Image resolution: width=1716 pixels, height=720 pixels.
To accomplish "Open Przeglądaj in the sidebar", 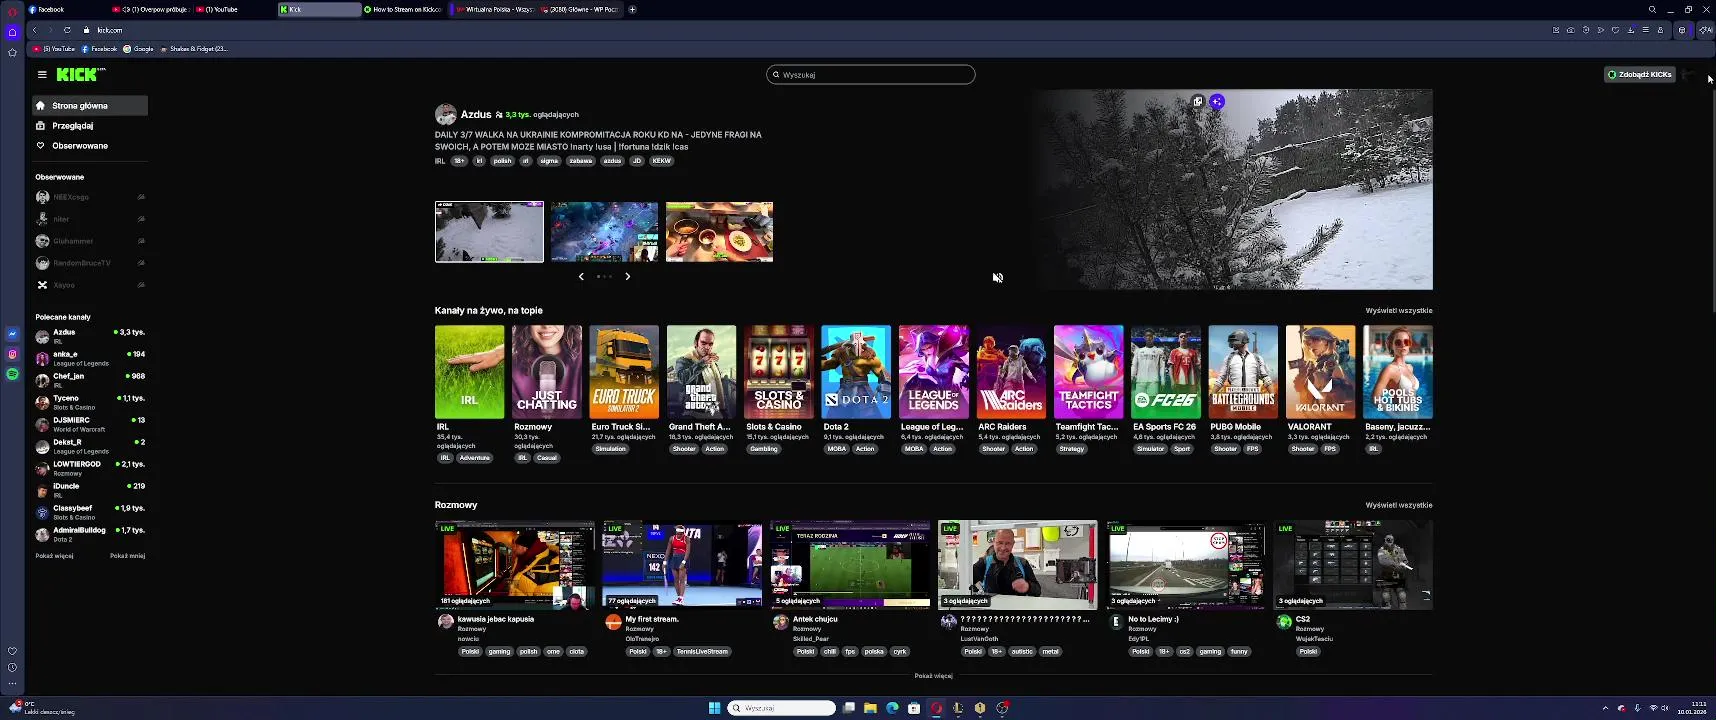I will (89, 126).
